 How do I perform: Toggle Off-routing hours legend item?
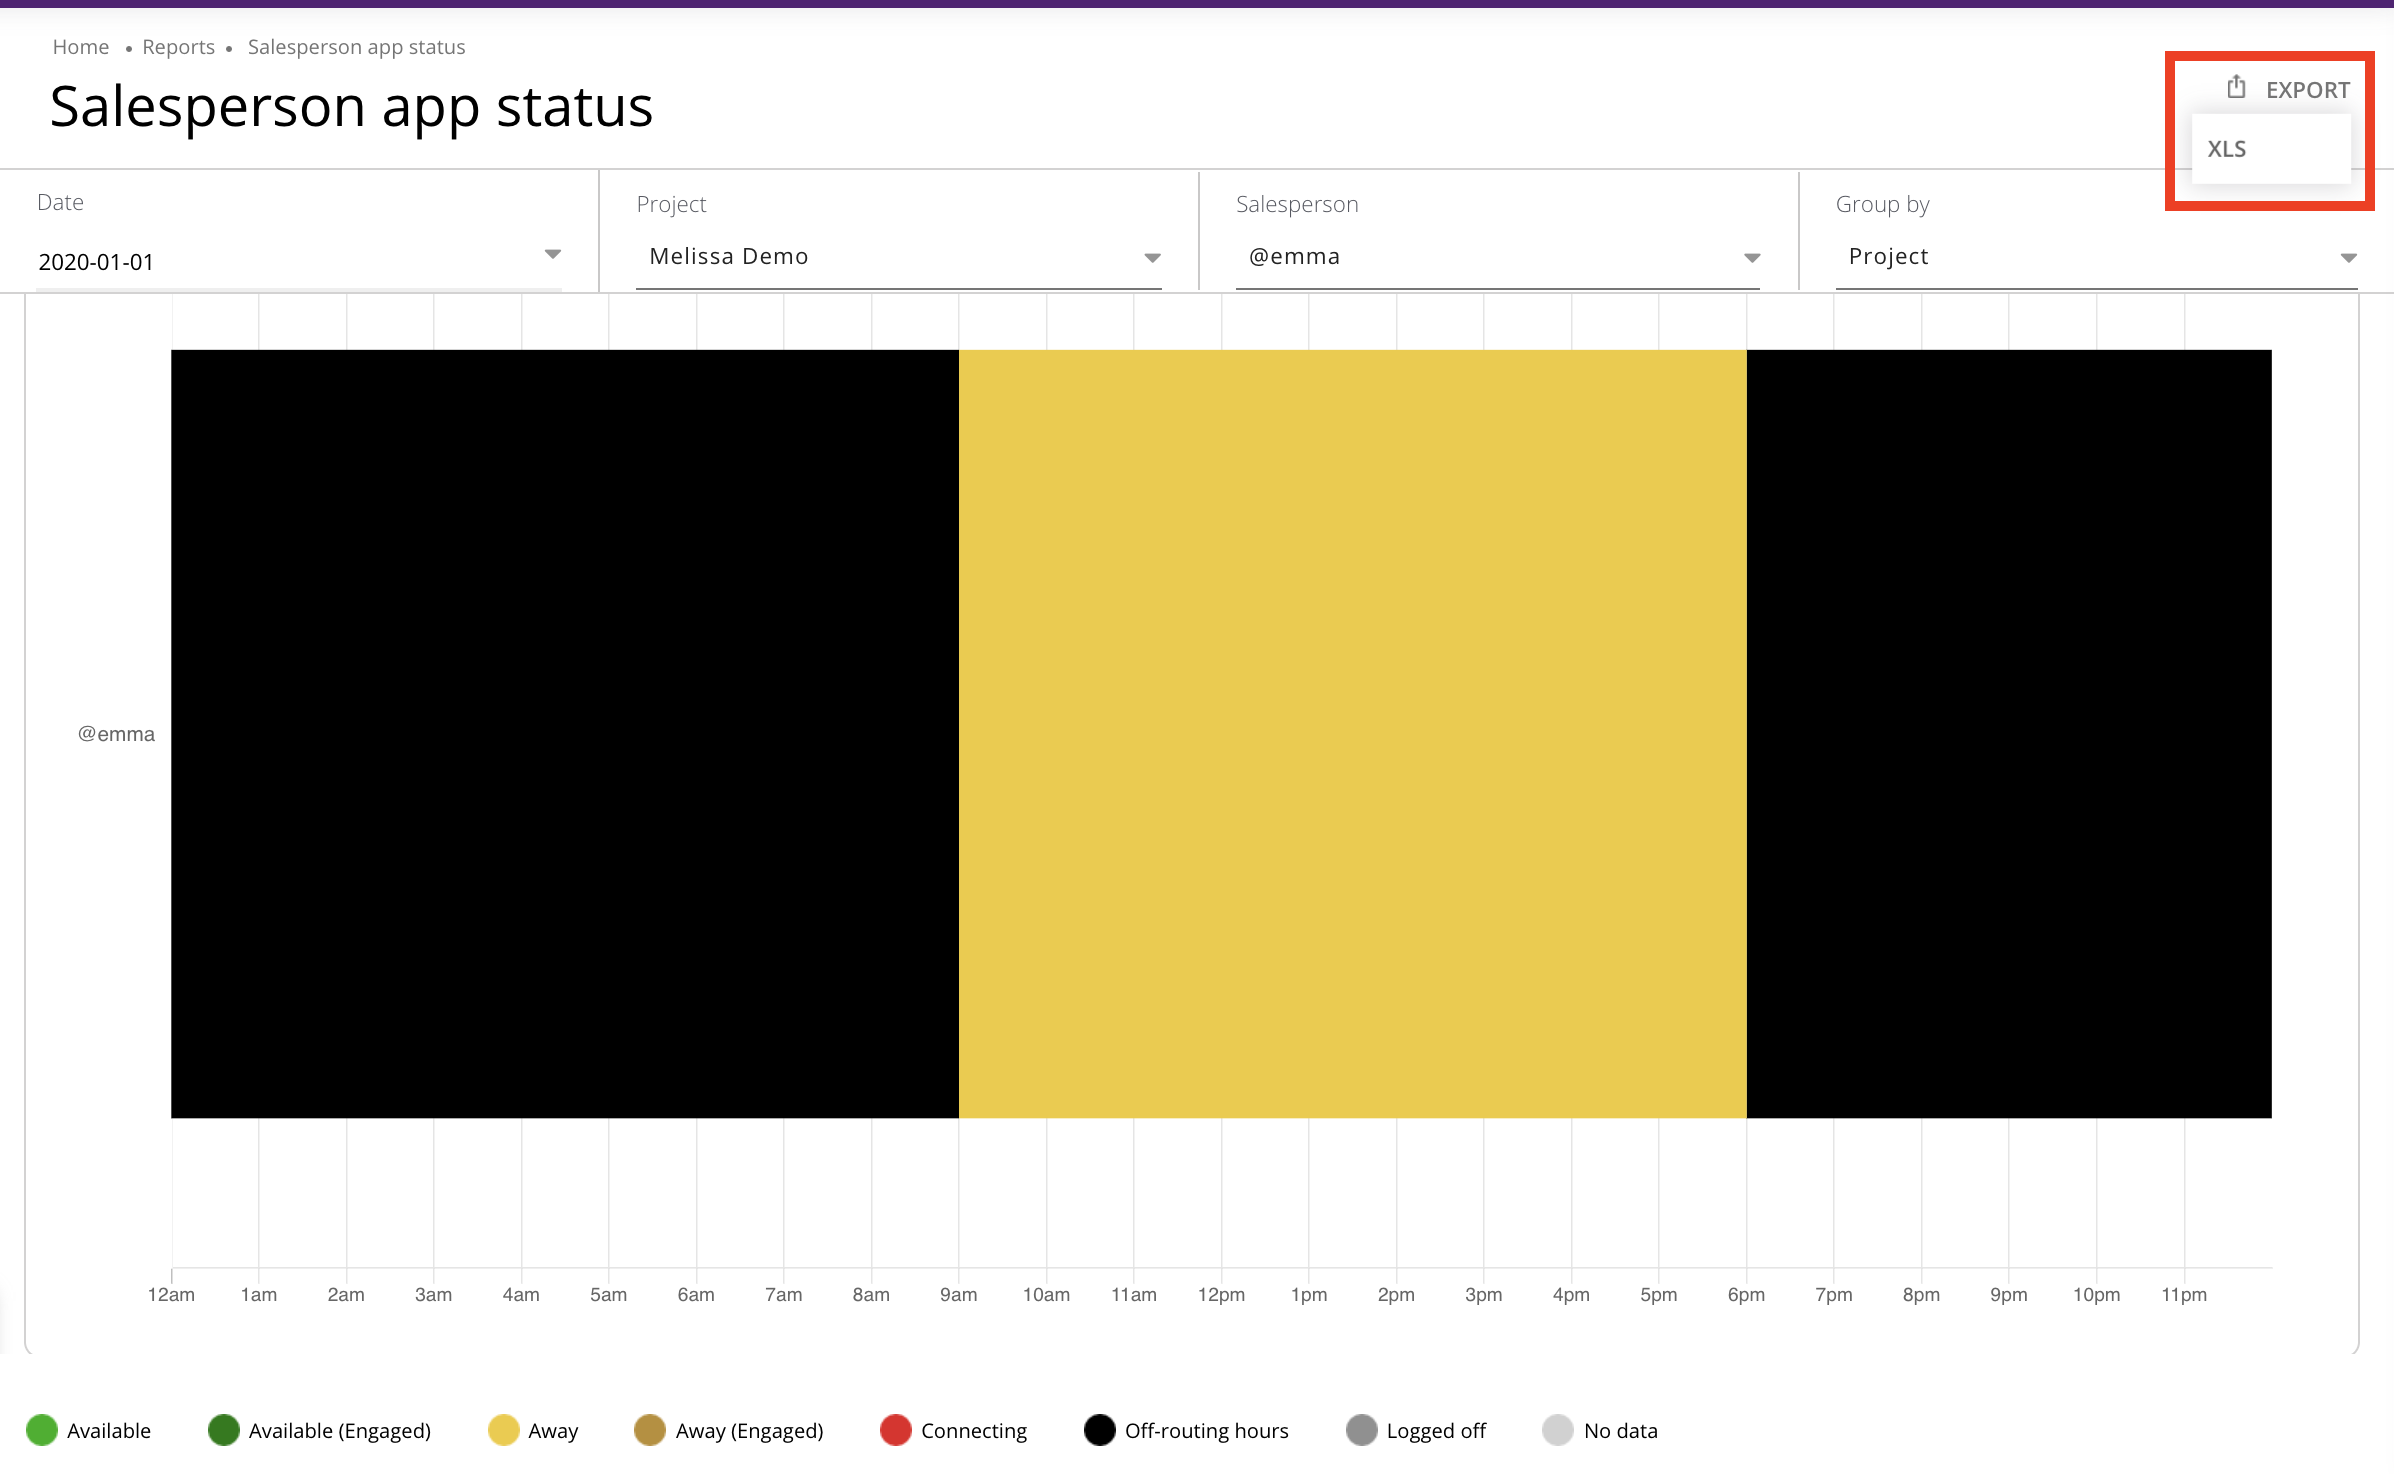coord(1187,1430)
